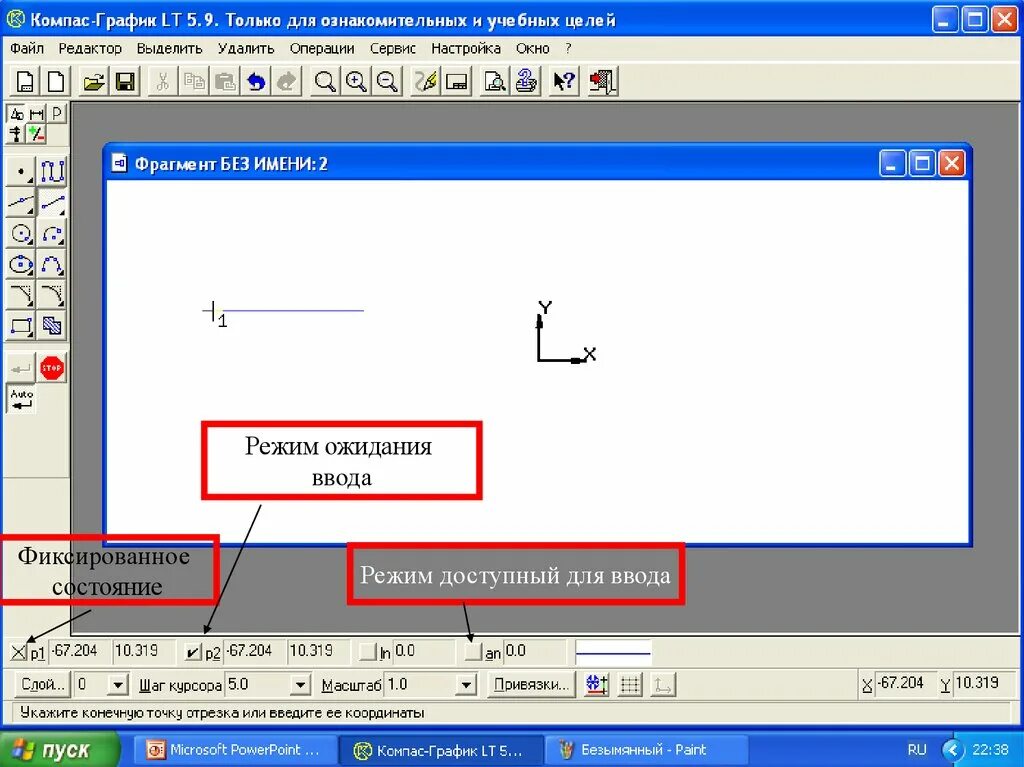Select the Point drawing tool
The height and width of the screenshot is (767, 1024).
21,171
